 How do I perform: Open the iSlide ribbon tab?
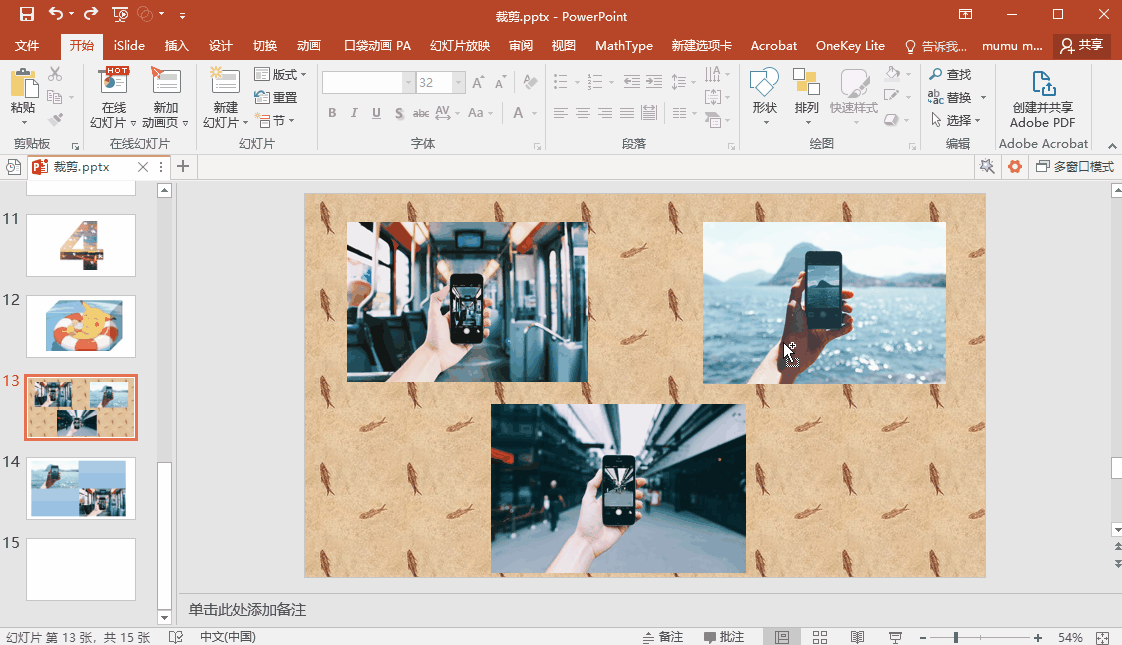coord(129,46)
